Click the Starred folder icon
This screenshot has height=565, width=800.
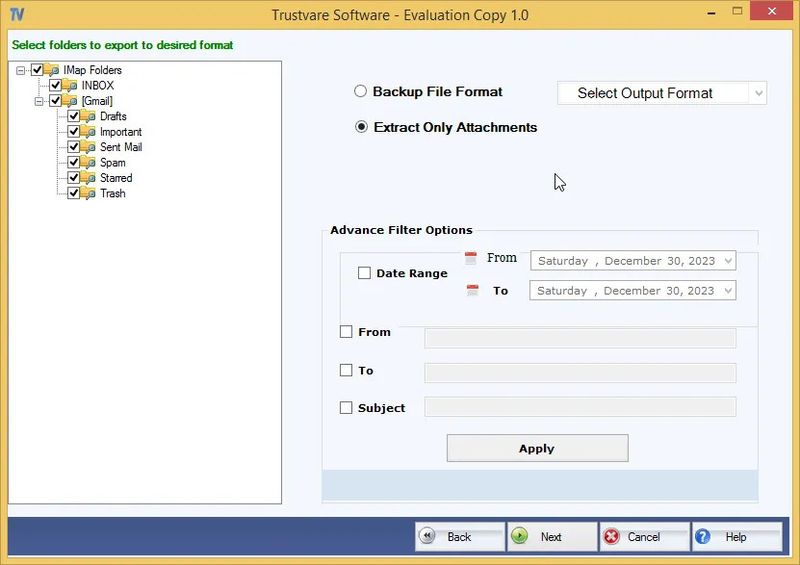click(88, 178)
